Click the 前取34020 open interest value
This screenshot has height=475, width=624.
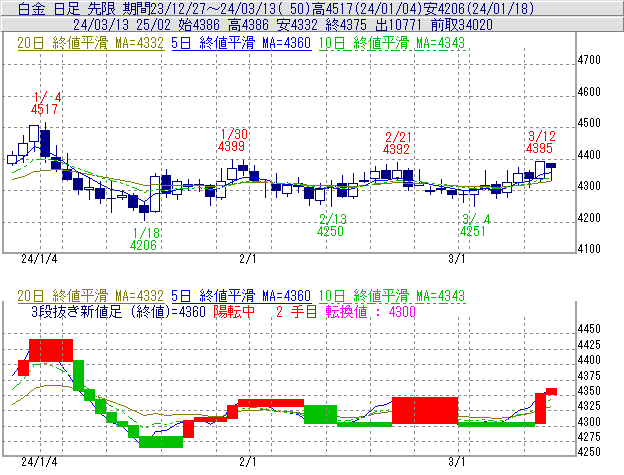pyautogui.click(x=462, y=25)
